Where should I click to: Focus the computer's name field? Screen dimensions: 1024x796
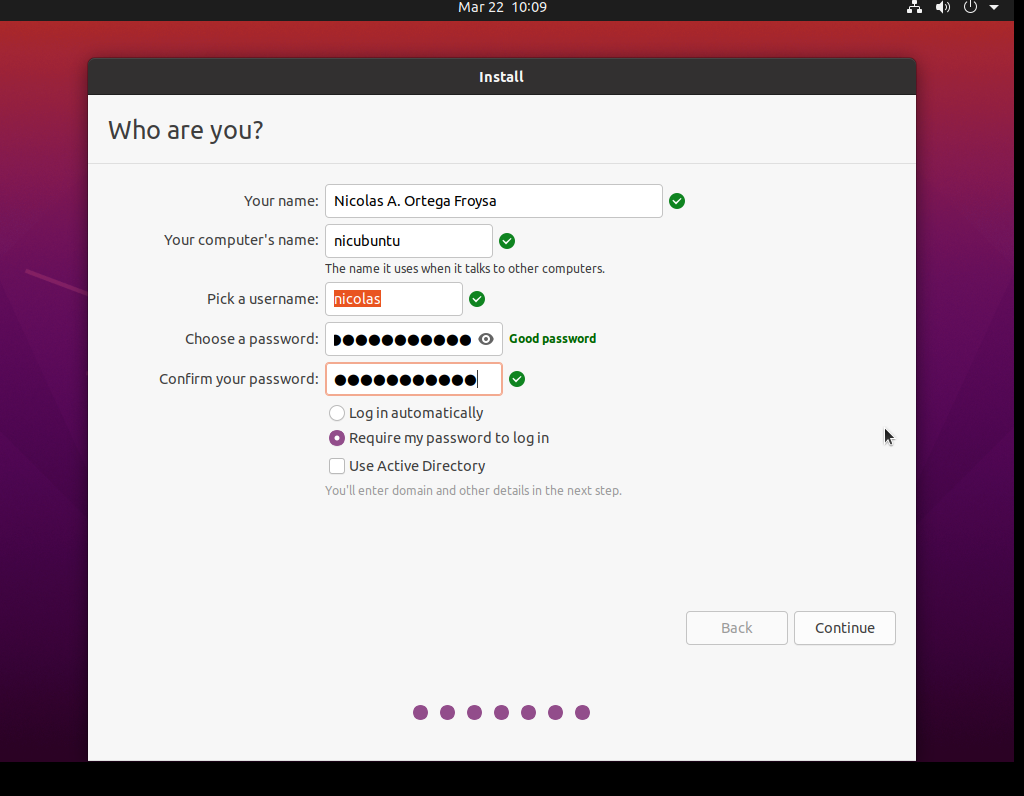(x=409, y=241)
